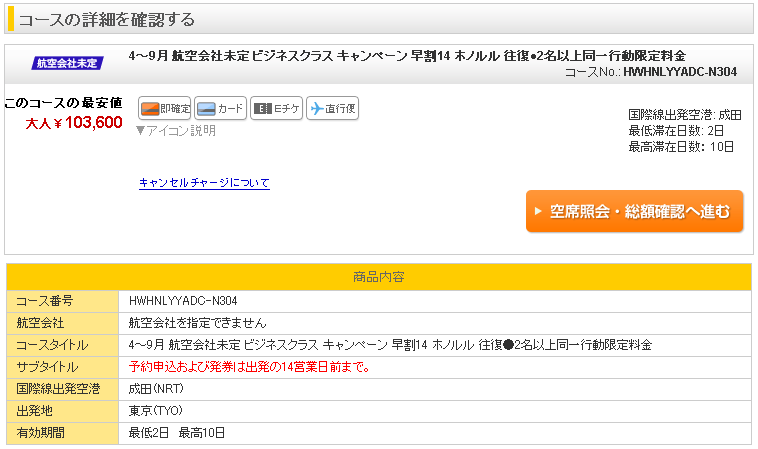Click the course title in the top banner
The height and width of the screenshot is (449, 758).
pos(408,55)
